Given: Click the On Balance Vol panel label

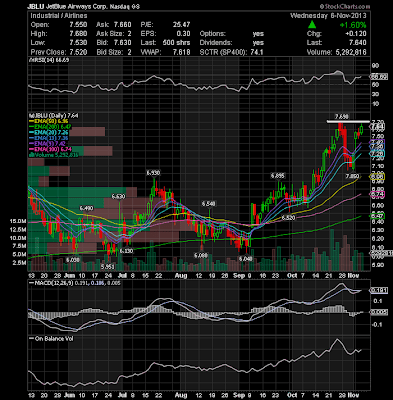Looking at the screenshot, I should (51, 339).
